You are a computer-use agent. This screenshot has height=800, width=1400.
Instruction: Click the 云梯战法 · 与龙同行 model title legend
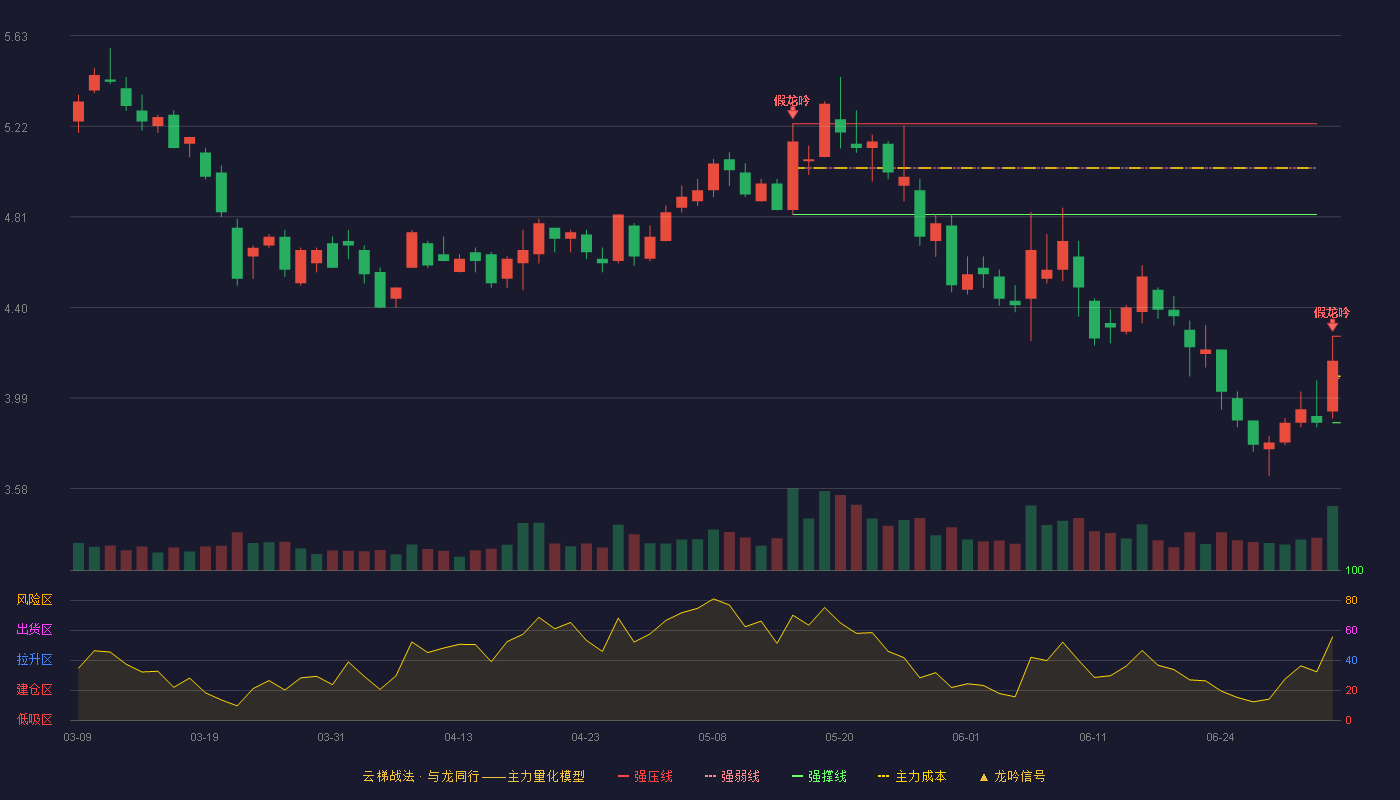[473, 776]
